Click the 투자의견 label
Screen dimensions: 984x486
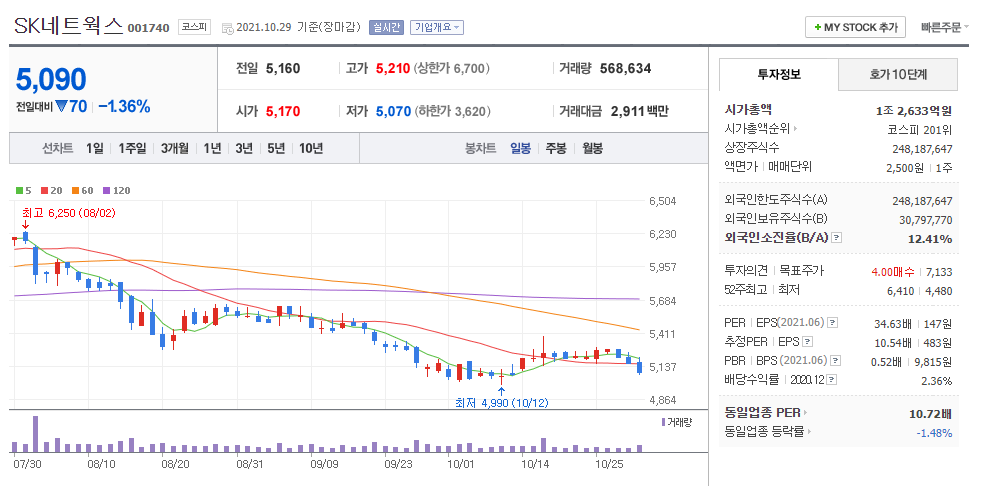[746, 271]
